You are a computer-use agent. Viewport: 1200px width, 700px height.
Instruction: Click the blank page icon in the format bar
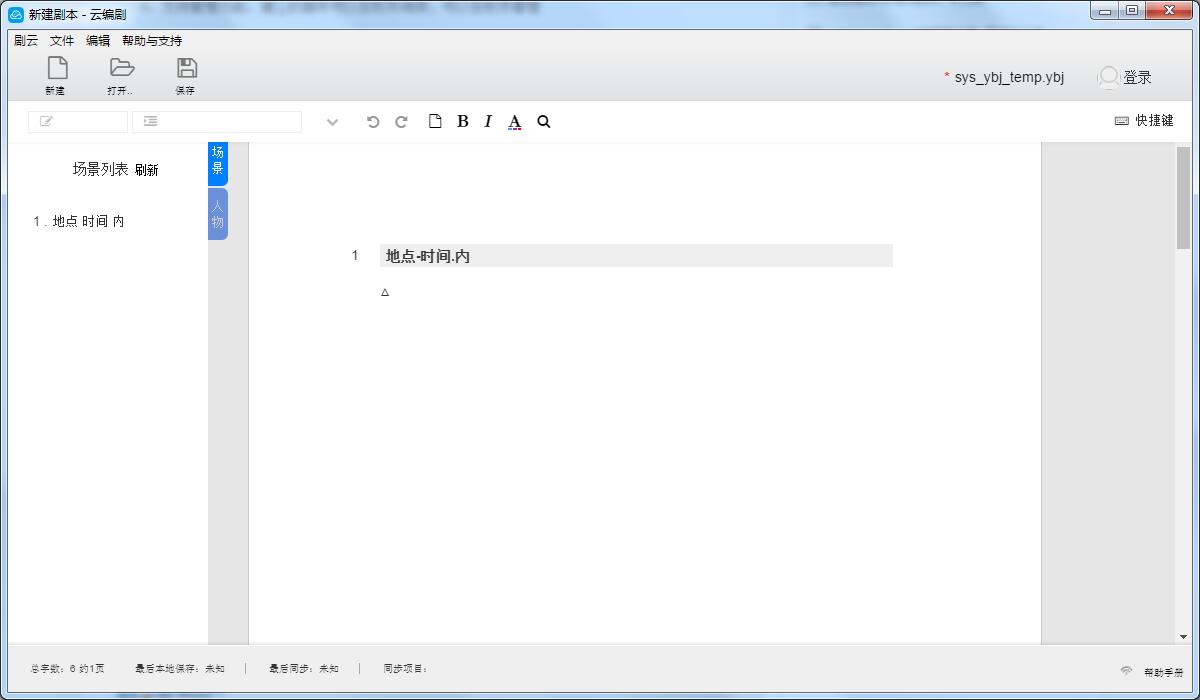pyautogui.click(x=435, y=122)
